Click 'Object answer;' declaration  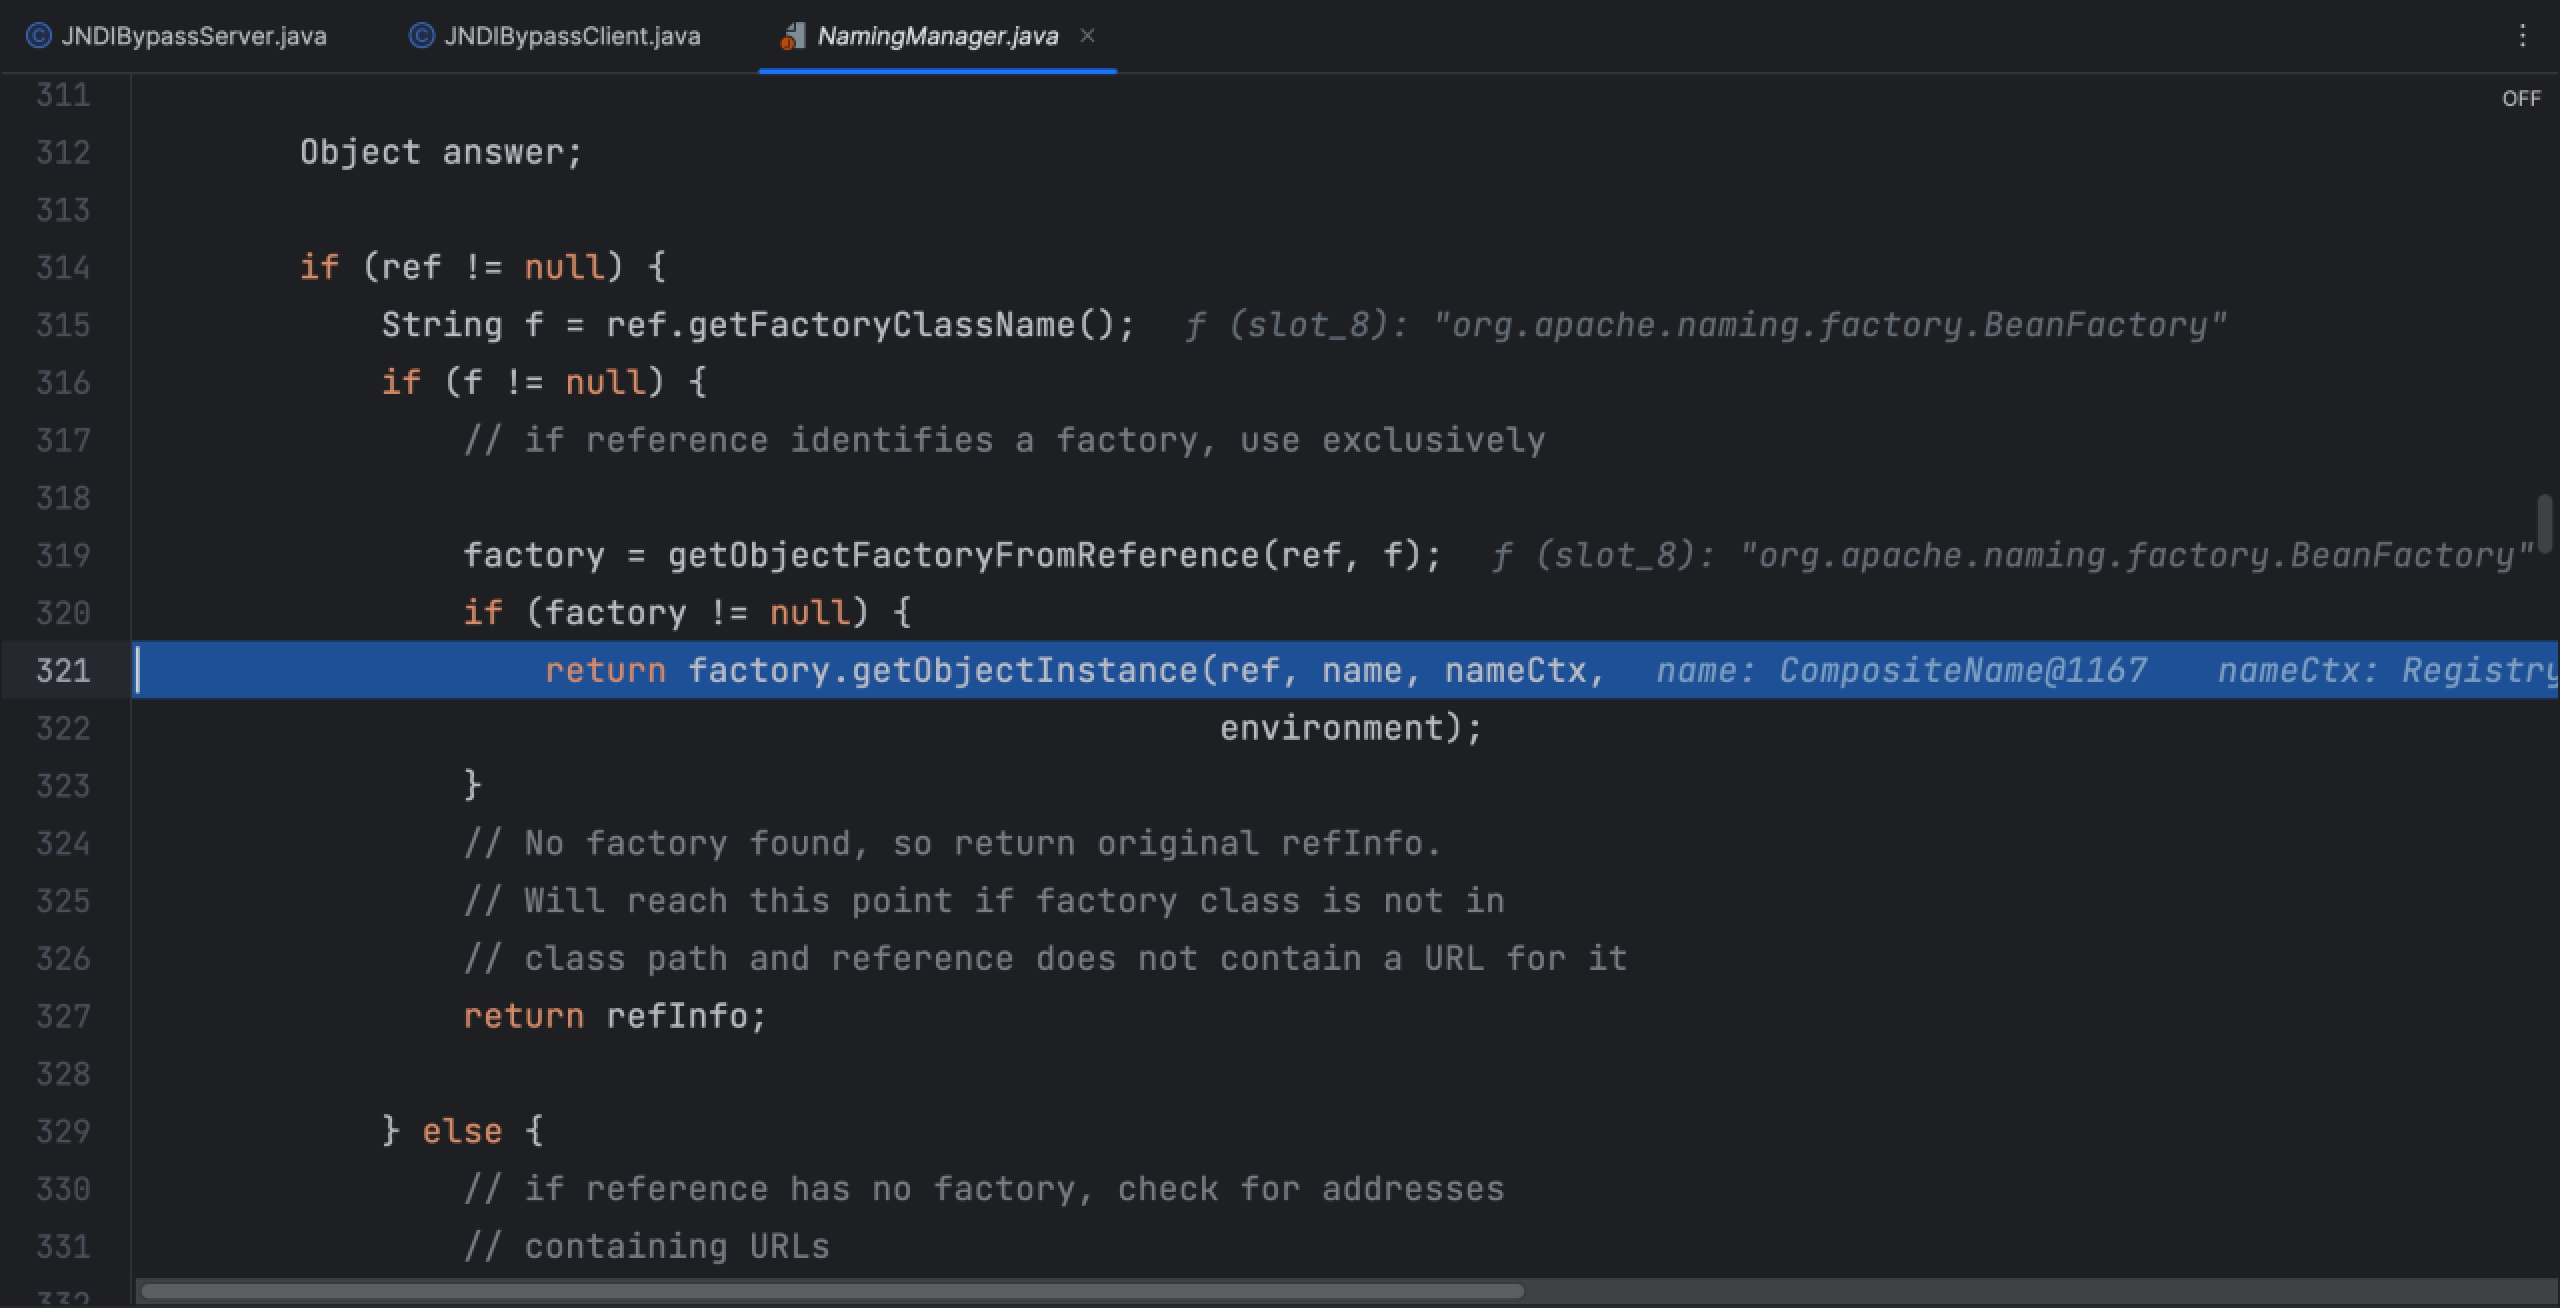point(441,152)
